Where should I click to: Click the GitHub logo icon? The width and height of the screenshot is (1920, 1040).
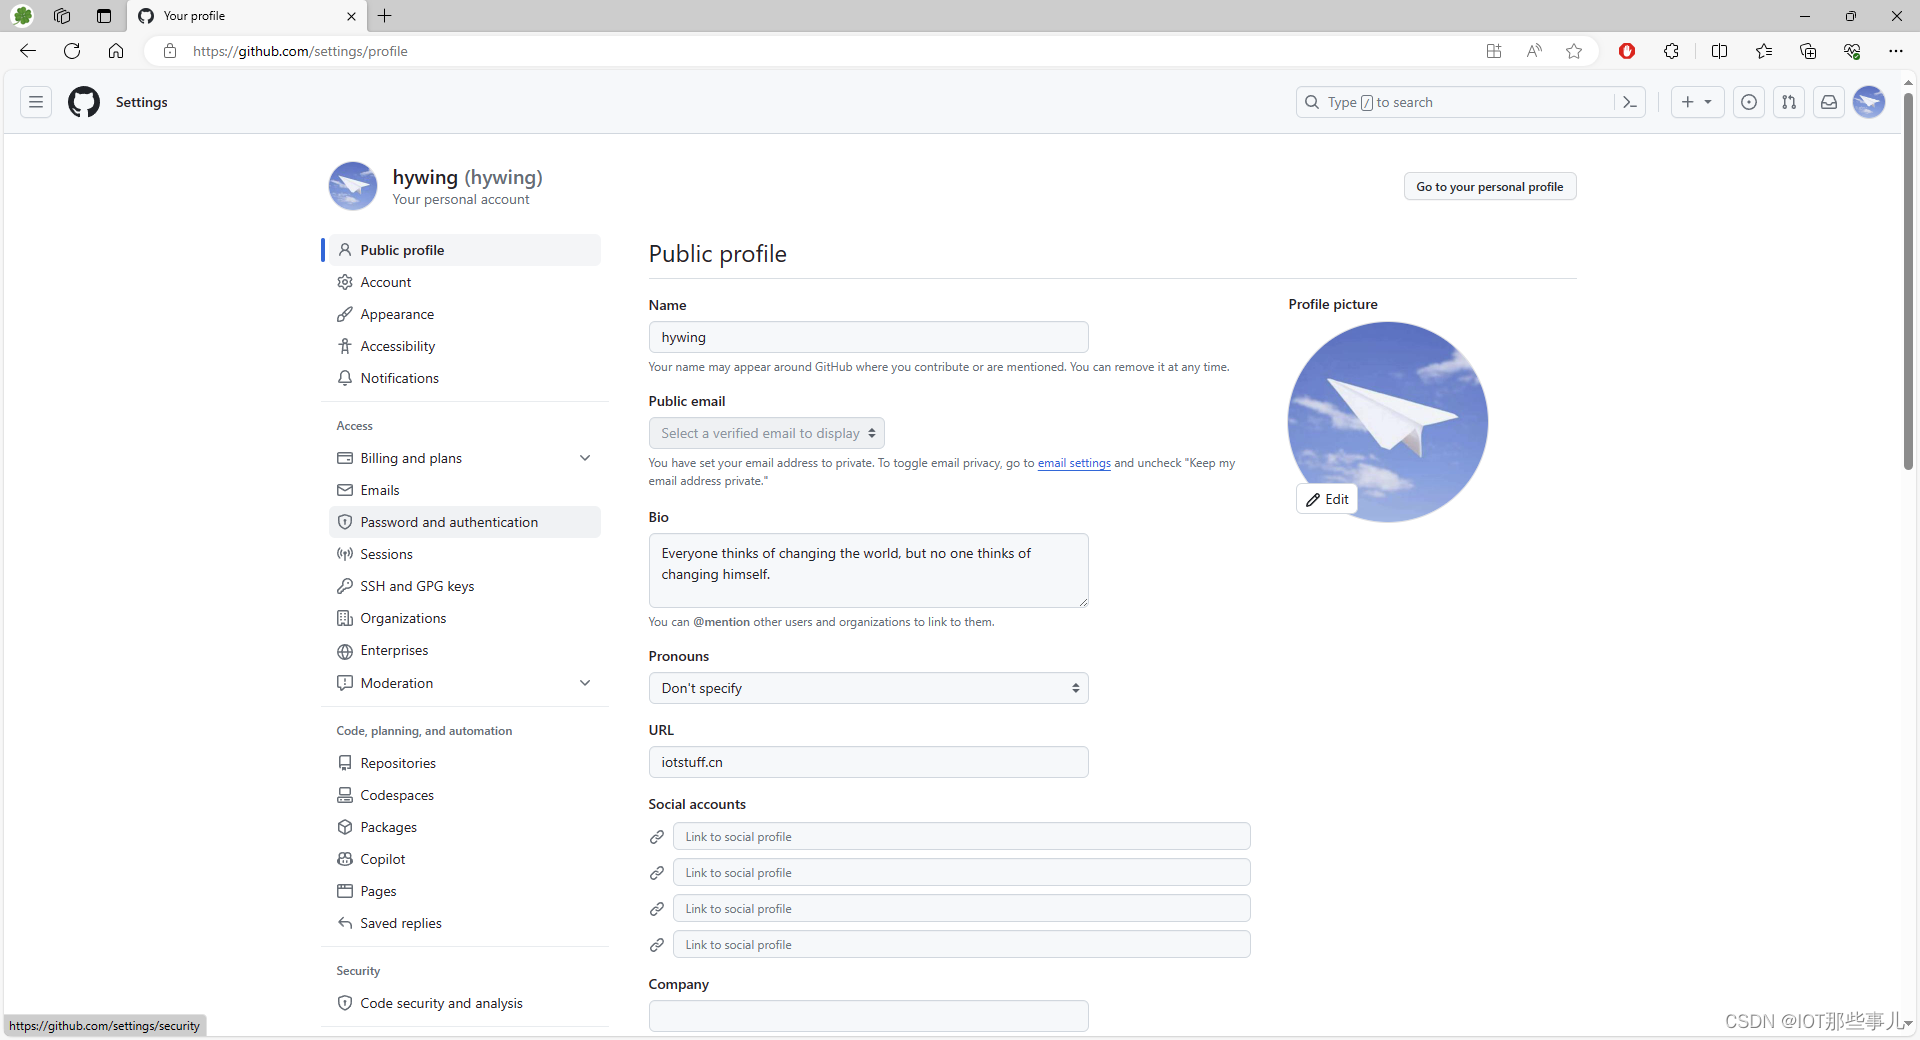83,102
